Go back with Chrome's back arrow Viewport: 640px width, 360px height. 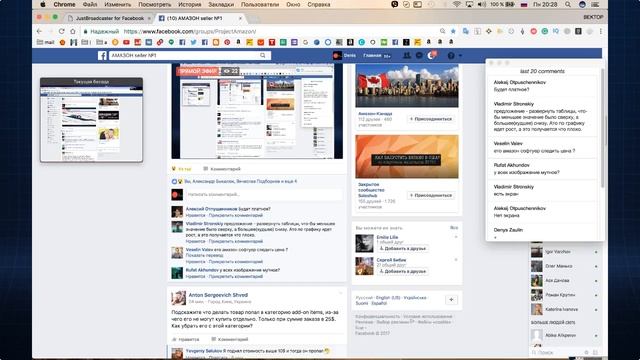pos(40,31)
